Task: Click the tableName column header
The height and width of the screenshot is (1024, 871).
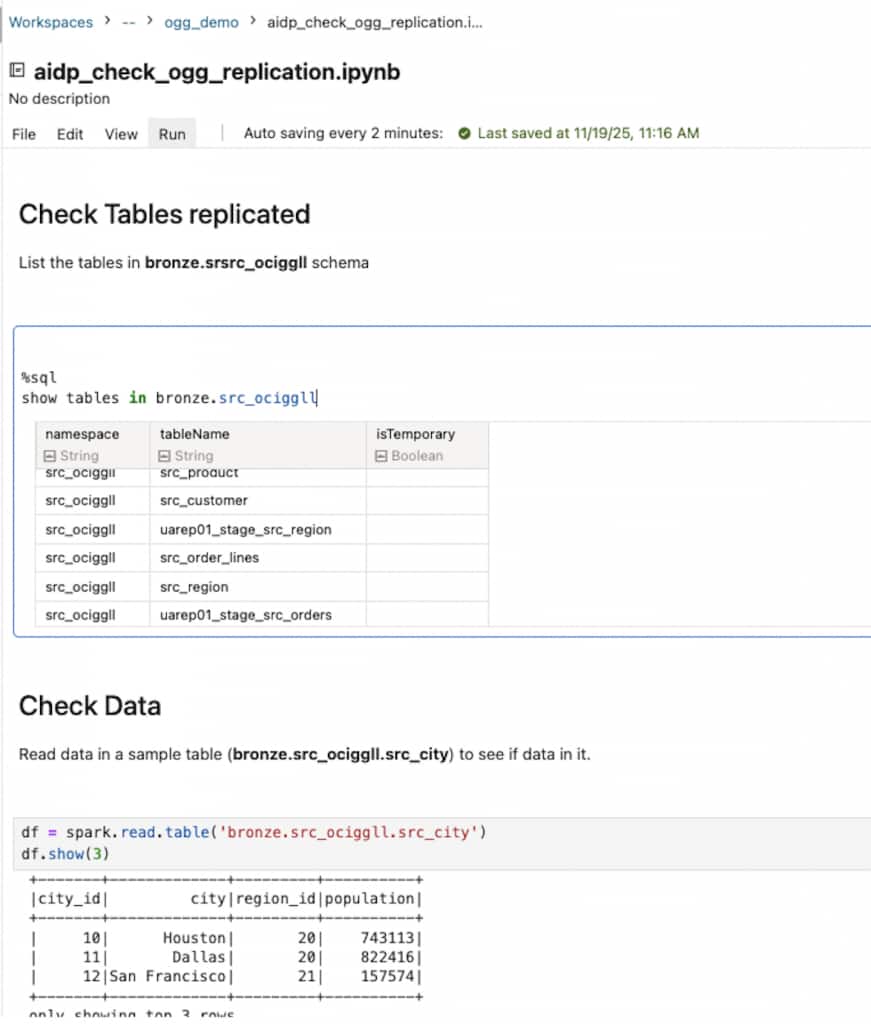Action: (x=194, y=434)
